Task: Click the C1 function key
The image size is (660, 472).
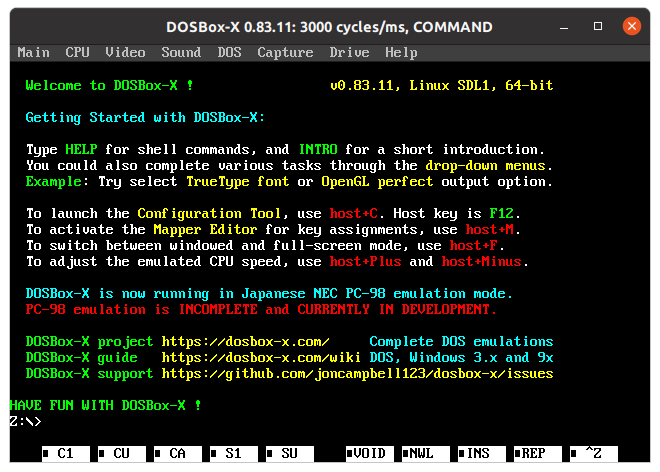Action: click(x=66, y=453)
